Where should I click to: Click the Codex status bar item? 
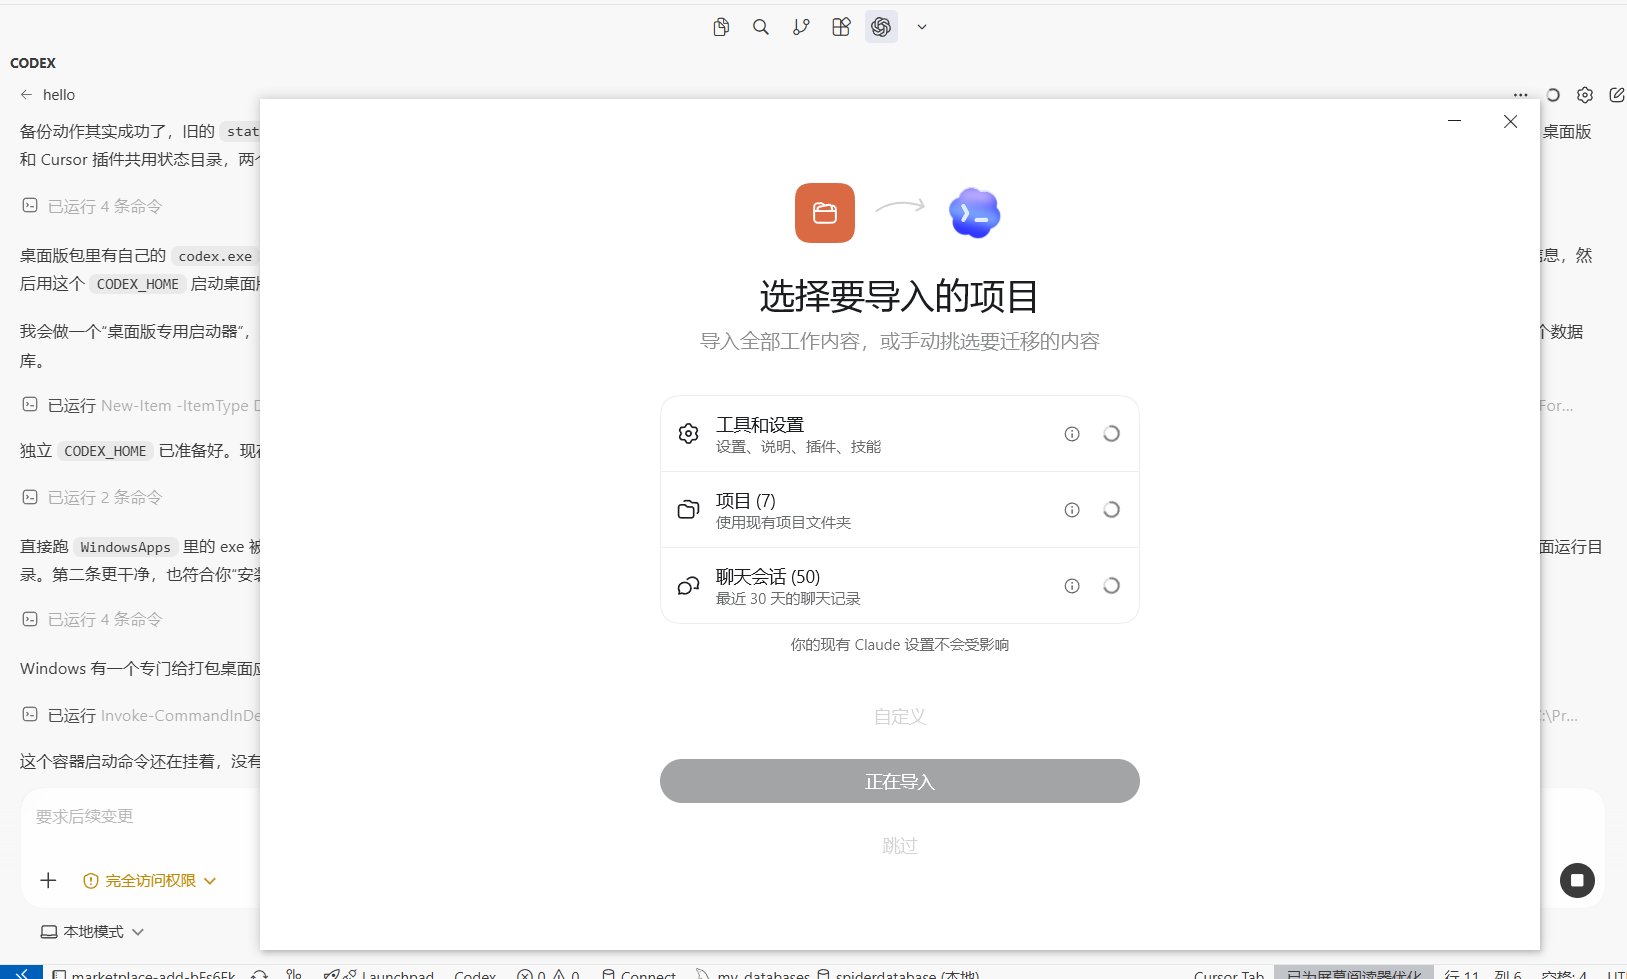pos(475,974)
